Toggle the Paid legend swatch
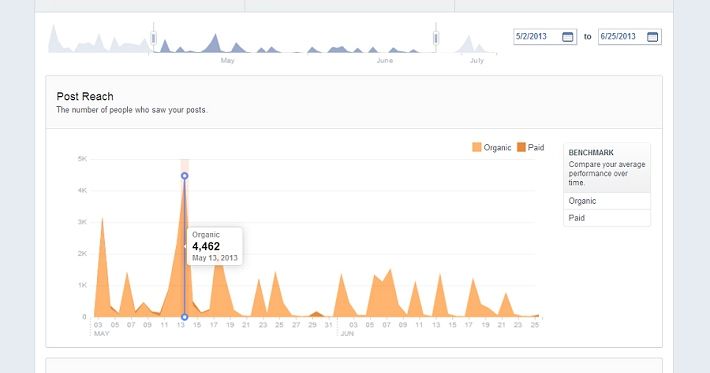This screenshot has width=710, height=373. 521,147
